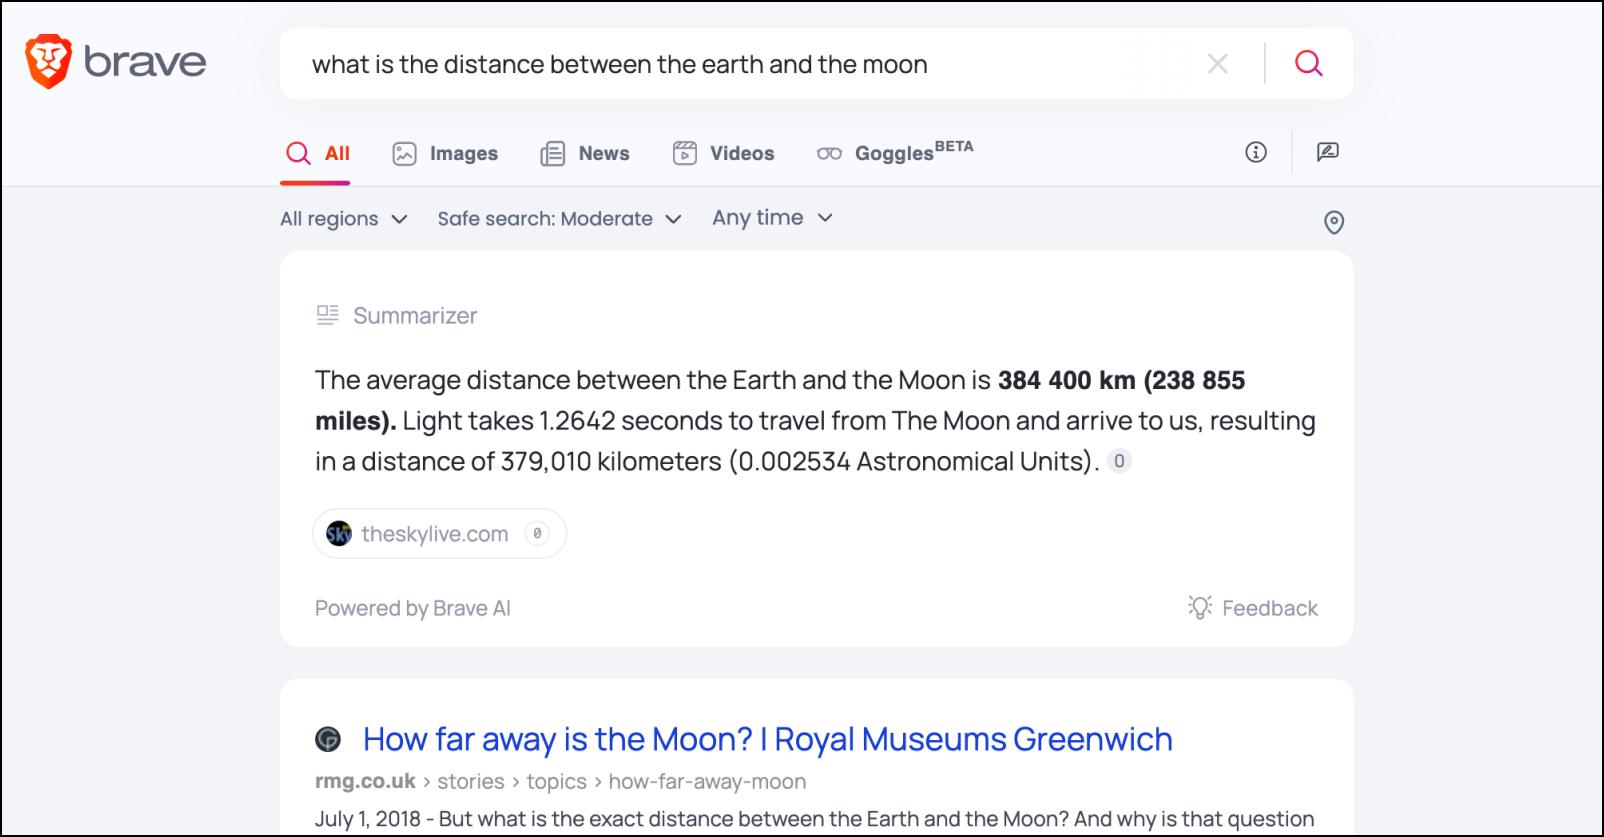Screen dimensions: 1604x837
Task: Open the Goggles BETA tab
Action: coord(894,152)
